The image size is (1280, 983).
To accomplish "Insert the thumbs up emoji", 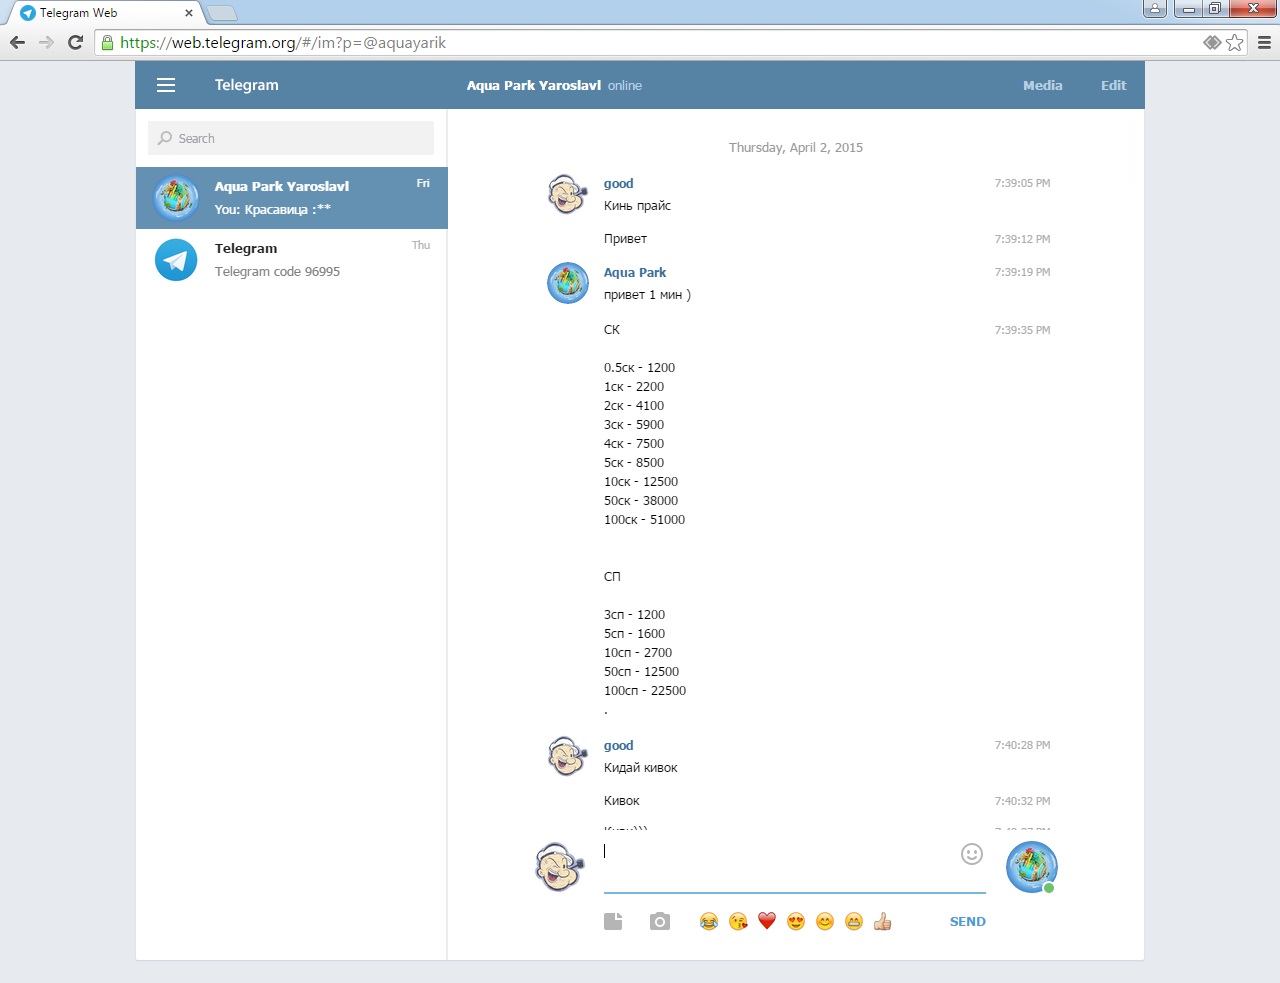I will (x=882, y=921).
